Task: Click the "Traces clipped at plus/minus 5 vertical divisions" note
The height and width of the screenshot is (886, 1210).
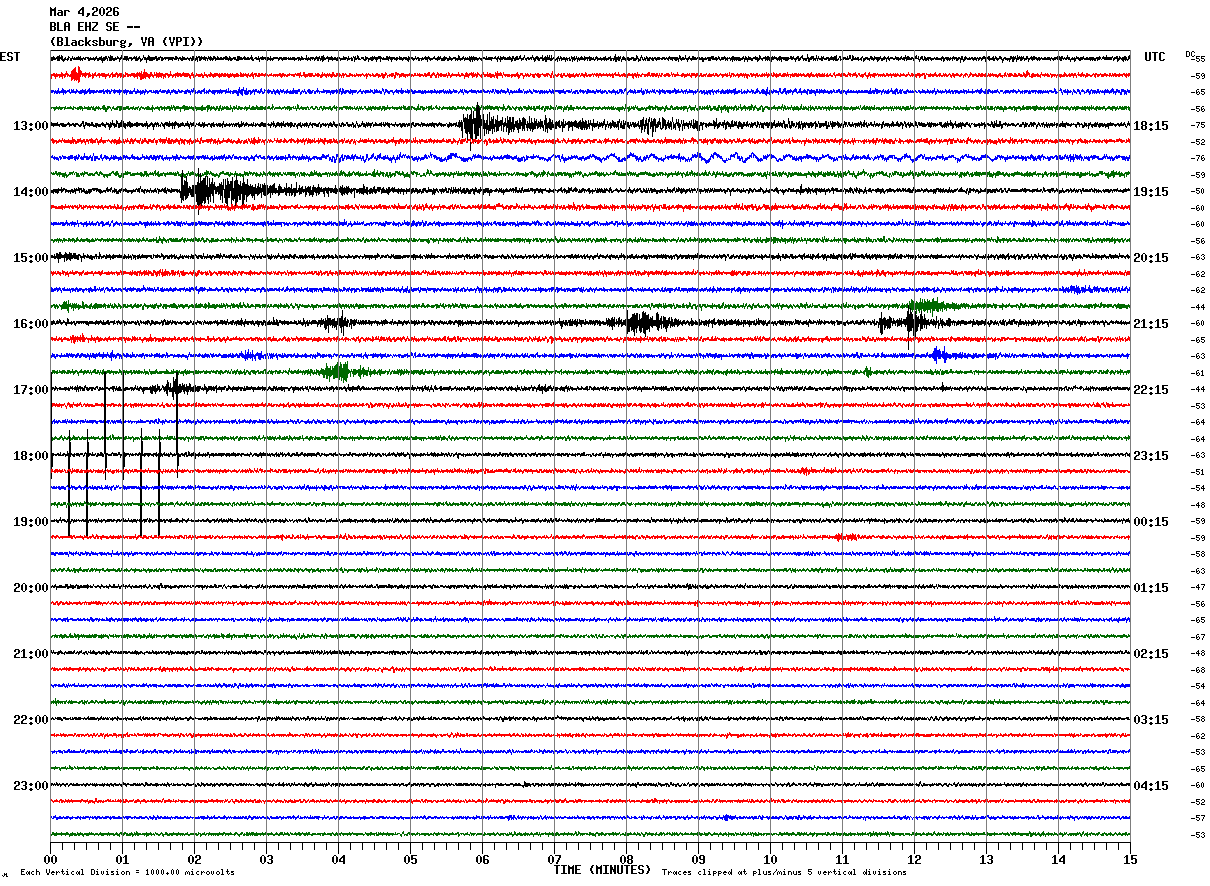Action: click(784, 872)
